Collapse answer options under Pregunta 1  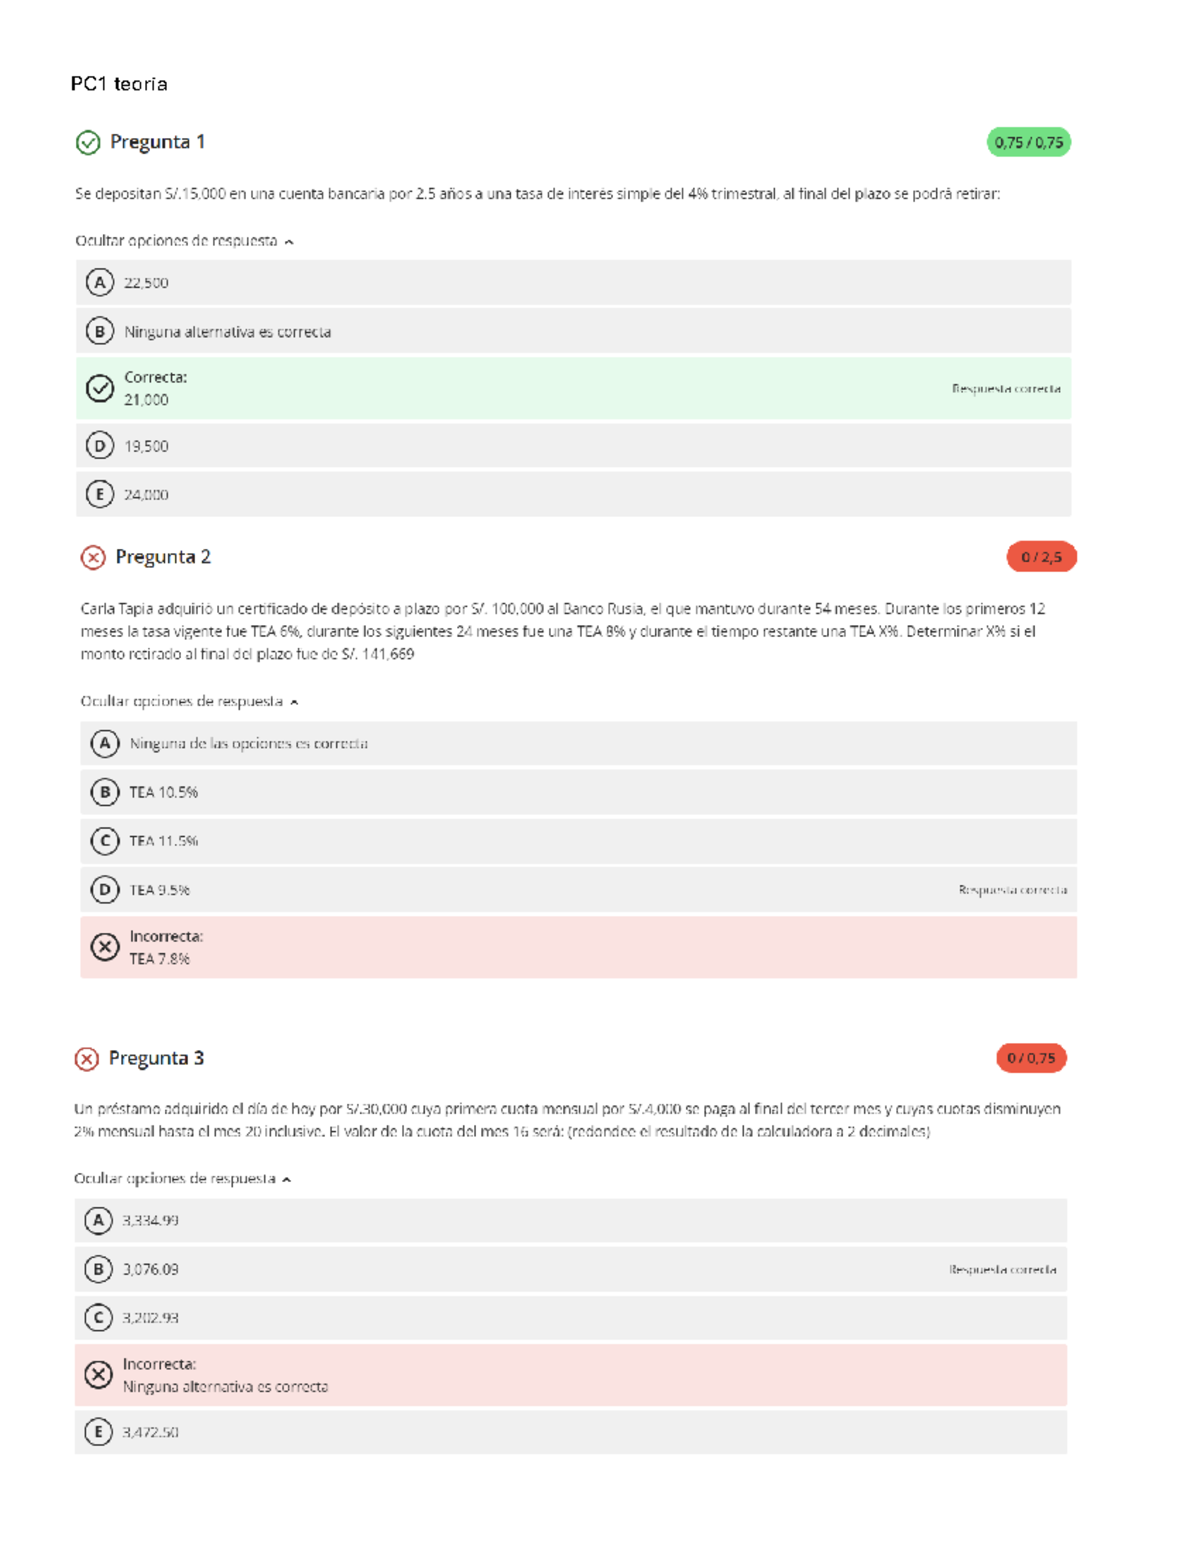(x=184, y=241)
